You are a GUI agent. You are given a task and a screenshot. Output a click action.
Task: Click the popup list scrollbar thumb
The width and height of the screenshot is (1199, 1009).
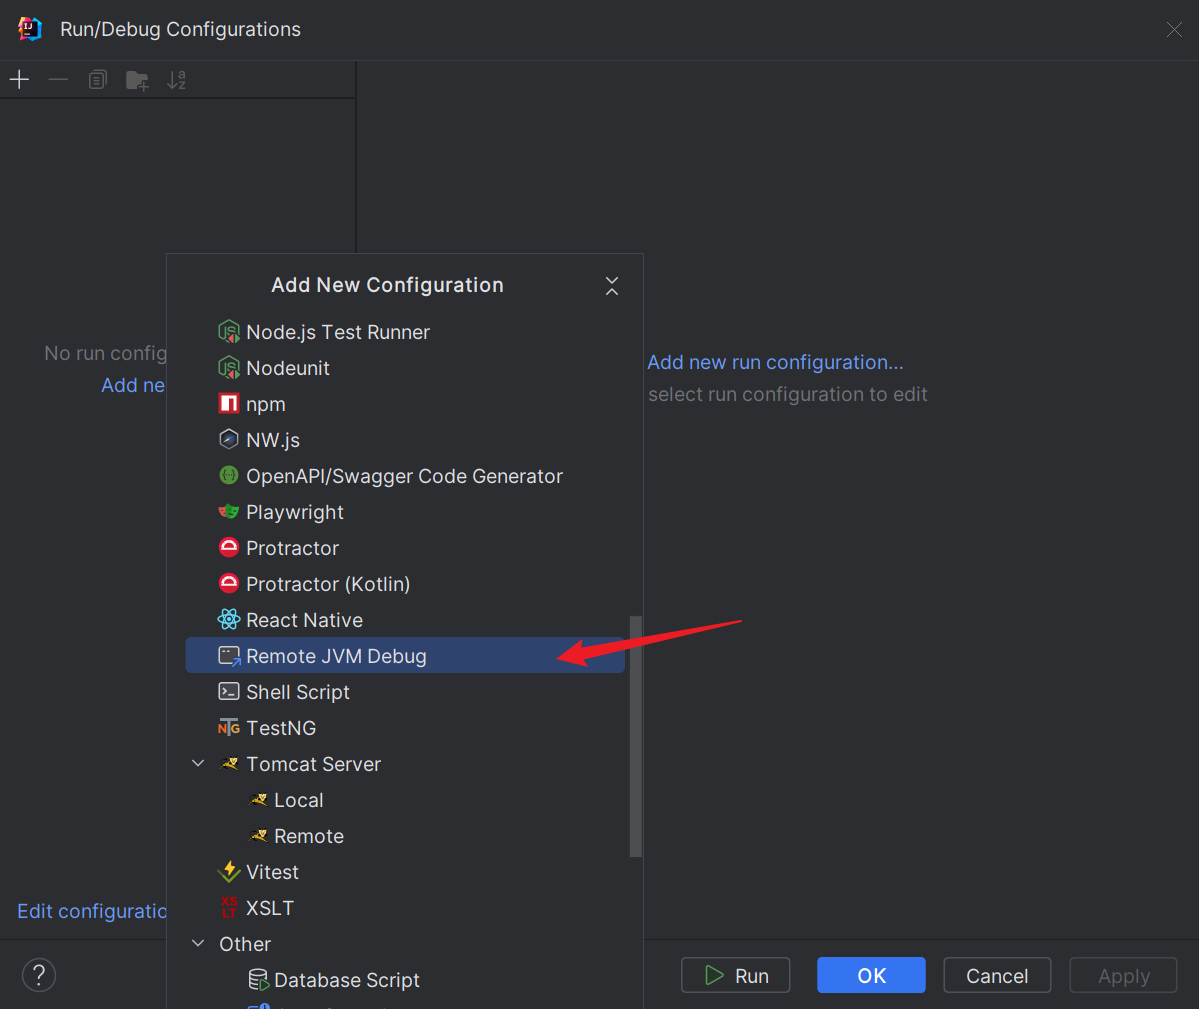tap(635, 736)
